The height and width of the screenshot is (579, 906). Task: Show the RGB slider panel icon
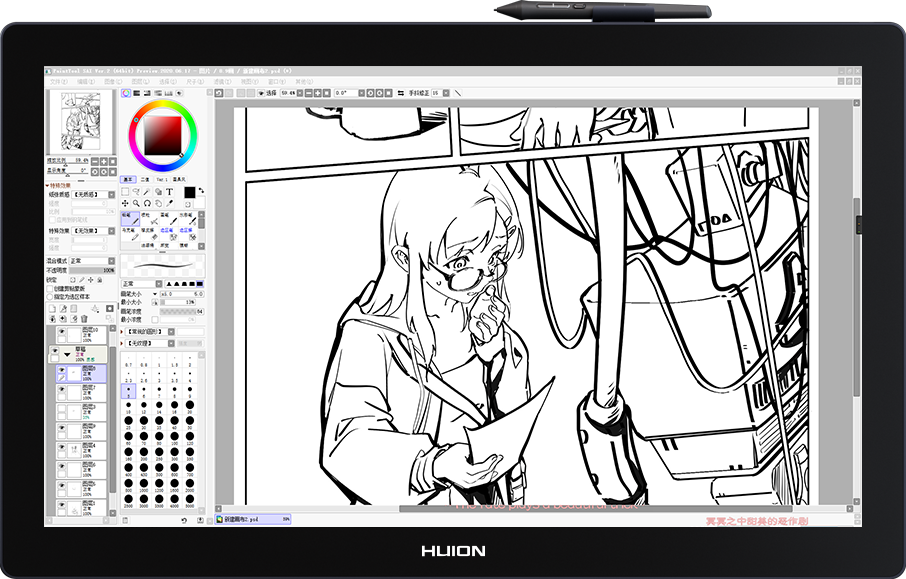[x=136, y=93]
